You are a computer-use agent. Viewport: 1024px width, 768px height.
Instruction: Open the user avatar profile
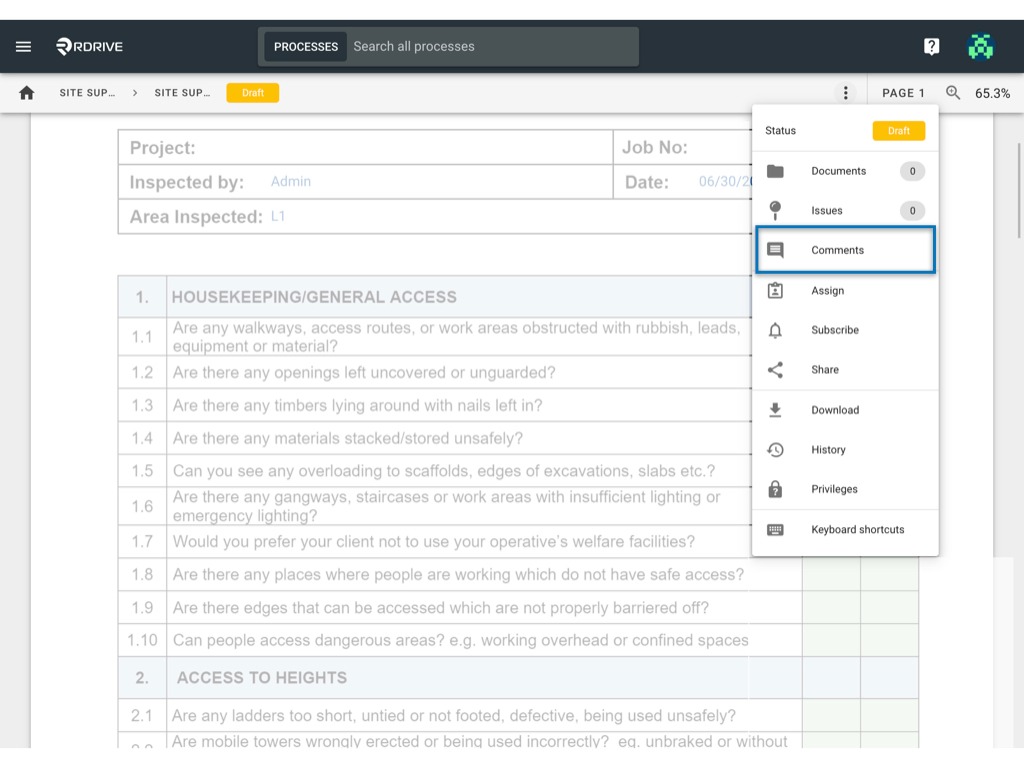click(980, 46)
